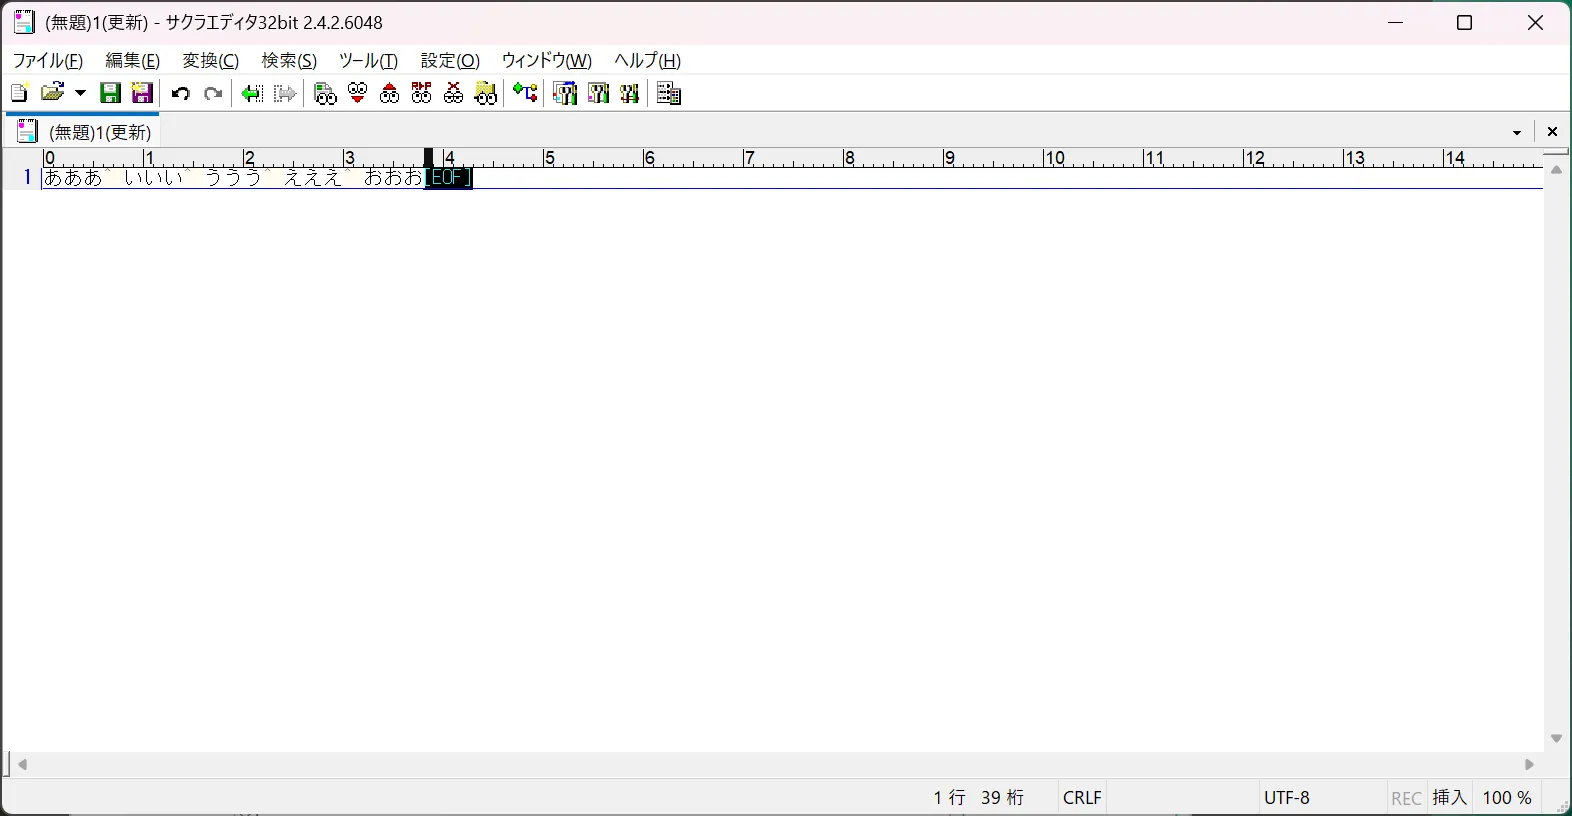Click the 100 % zoom indicator

tap(1507, 798)
